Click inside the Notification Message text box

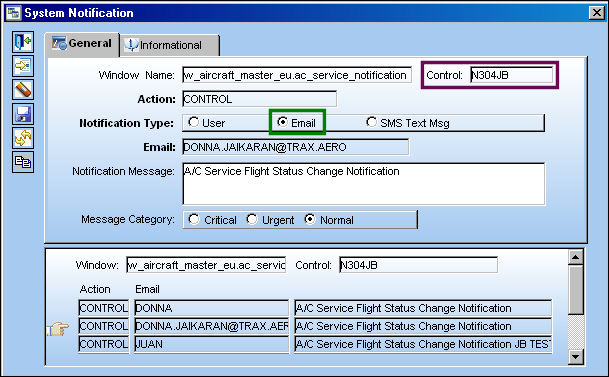point(364,184)
